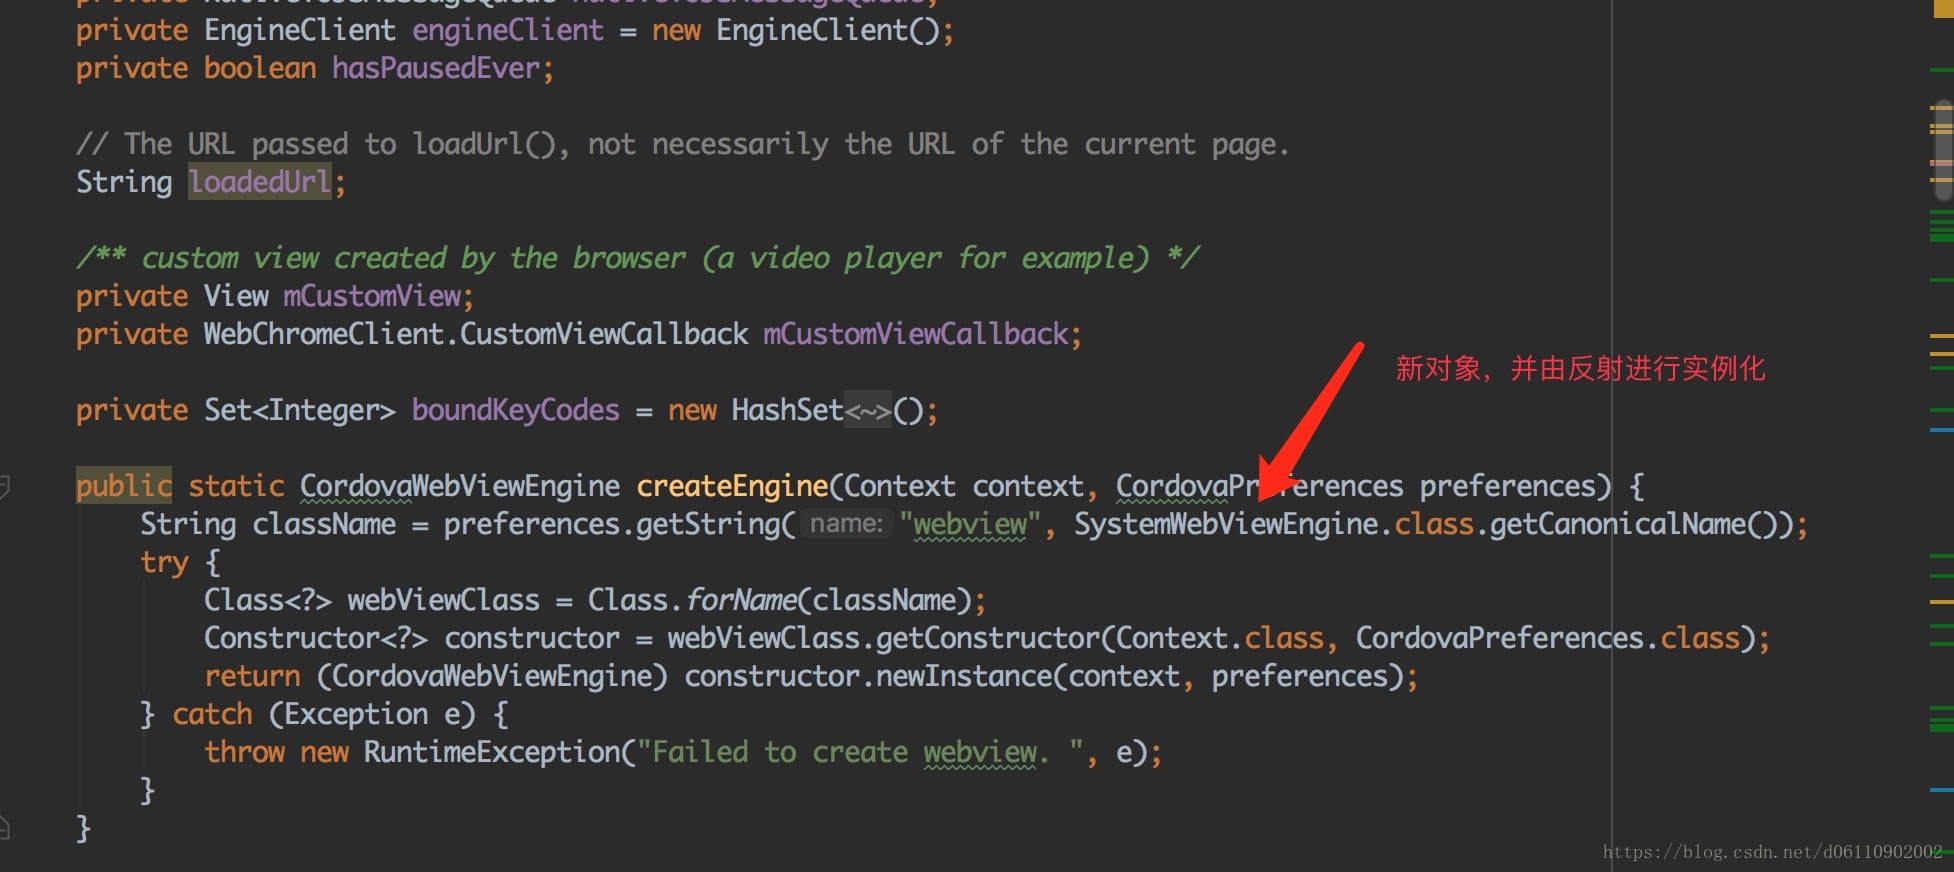
Task: Click the constructor variable in Constructor<?> declaration
Action: [x=532, y=638]
